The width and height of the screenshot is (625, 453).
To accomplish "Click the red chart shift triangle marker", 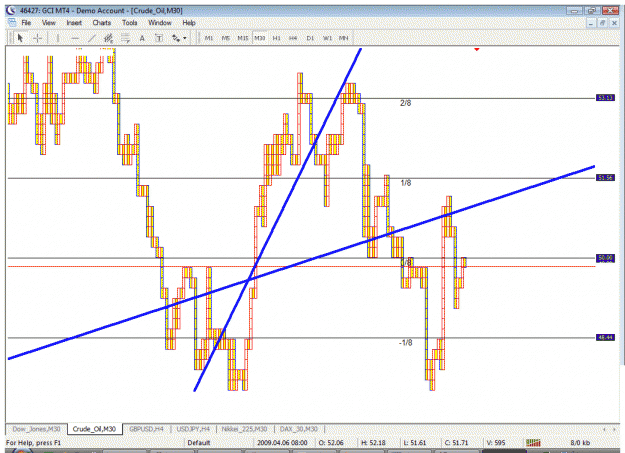I will click(477, 49).
